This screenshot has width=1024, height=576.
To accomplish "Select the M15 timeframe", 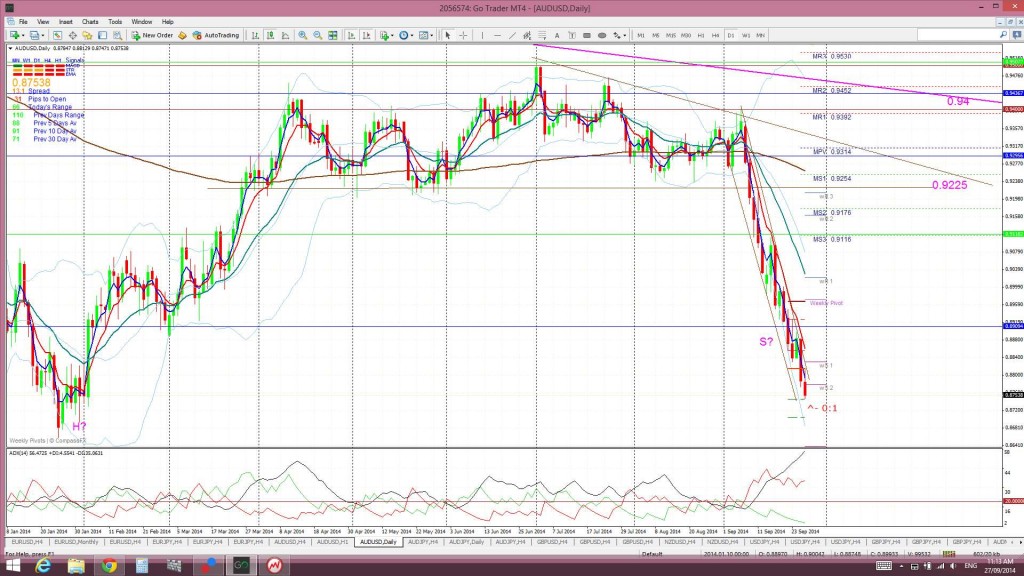I will tap(671, 35).
